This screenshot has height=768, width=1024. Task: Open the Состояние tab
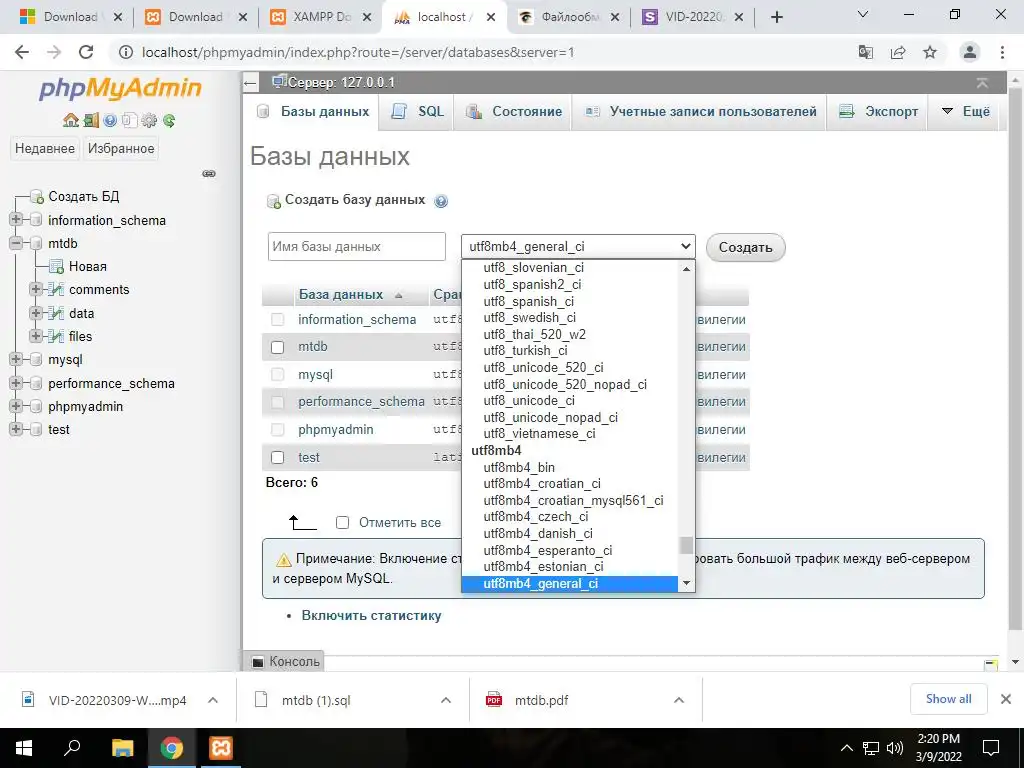[x=513, y=112]
